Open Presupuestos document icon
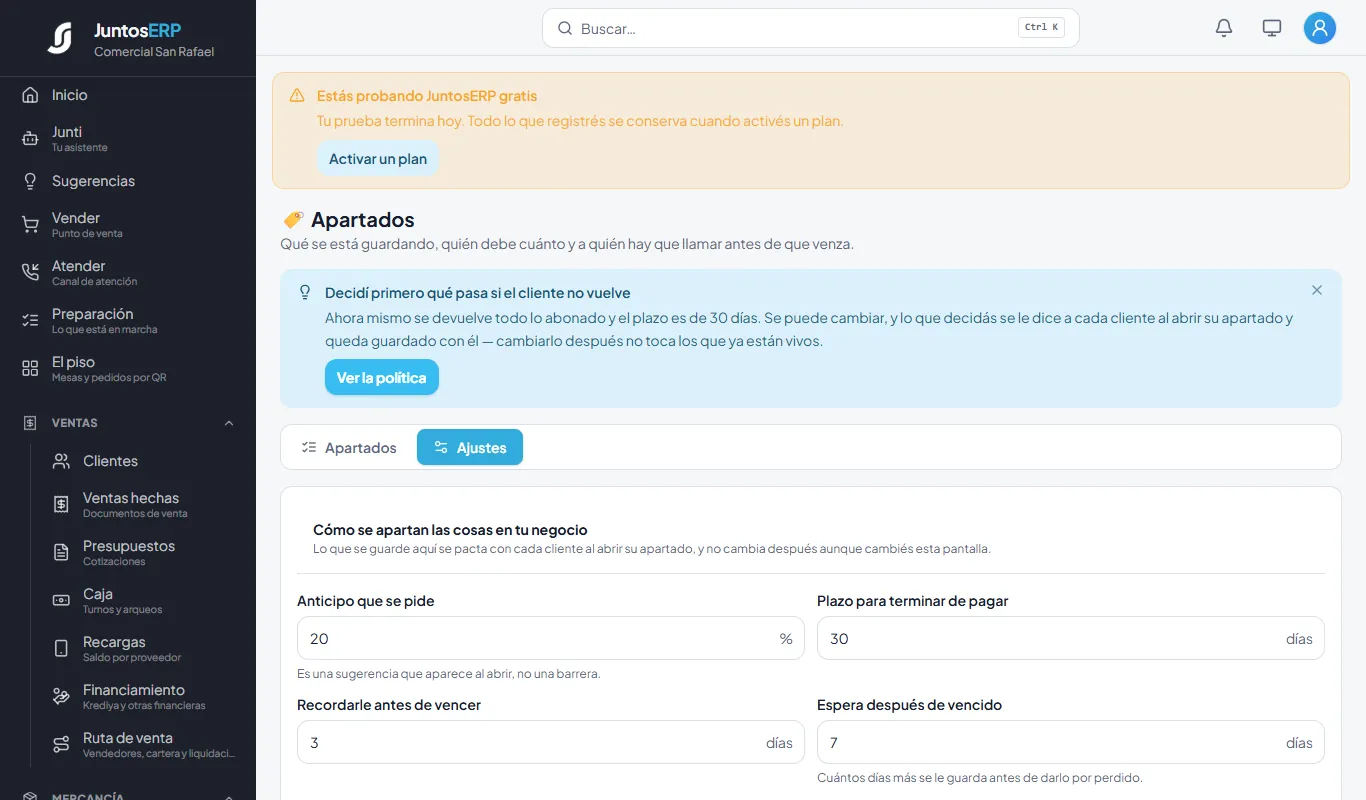 click(x=61, y=552)
